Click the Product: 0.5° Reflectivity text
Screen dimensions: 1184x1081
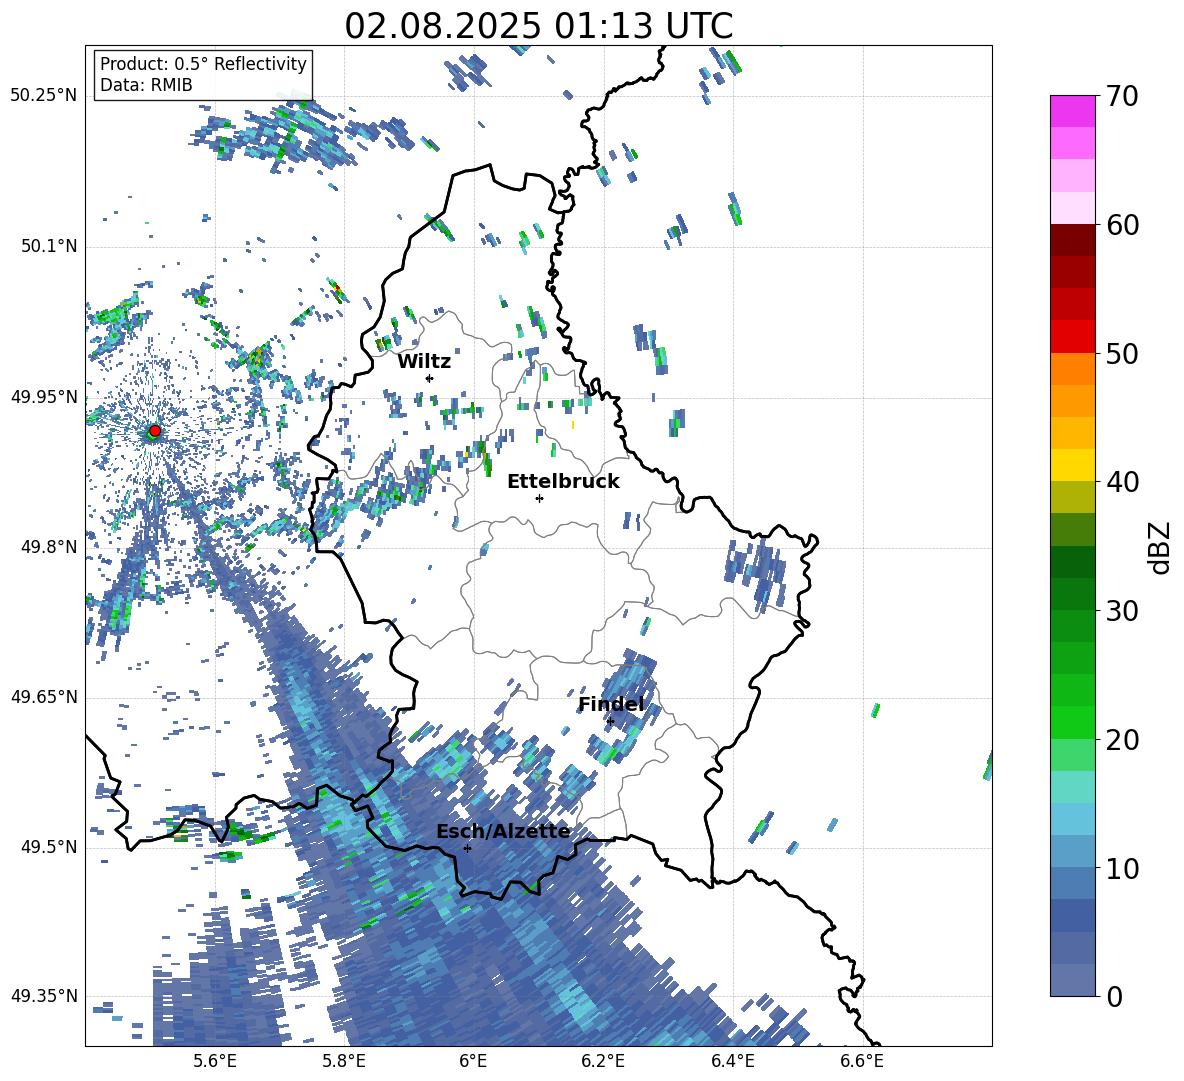[x=203, y=63]
